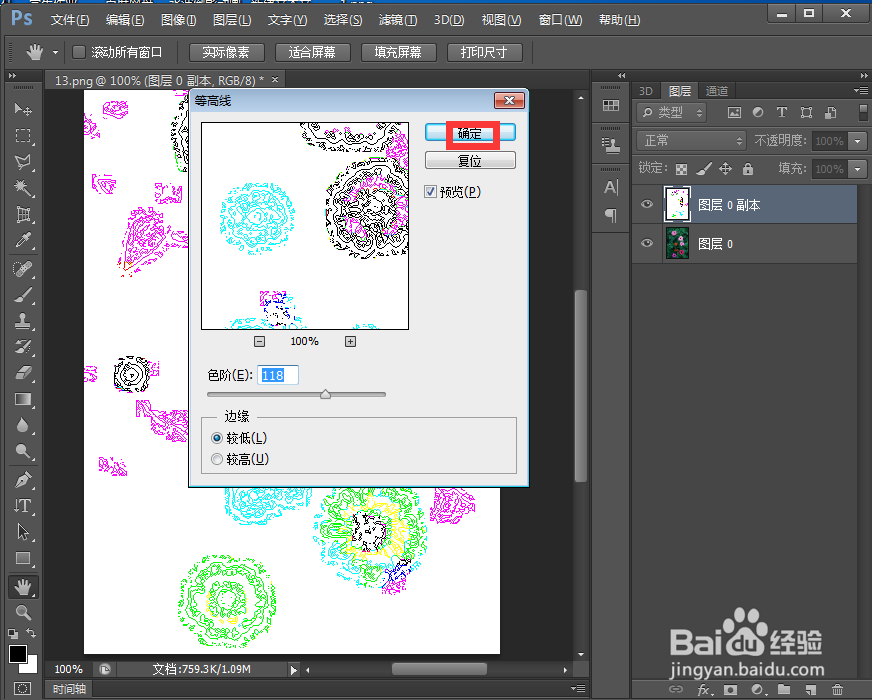The width and height of the screenshot is (872, 700).
Task: Switch to the 通道 tab
Action: [x=717, y=91]
